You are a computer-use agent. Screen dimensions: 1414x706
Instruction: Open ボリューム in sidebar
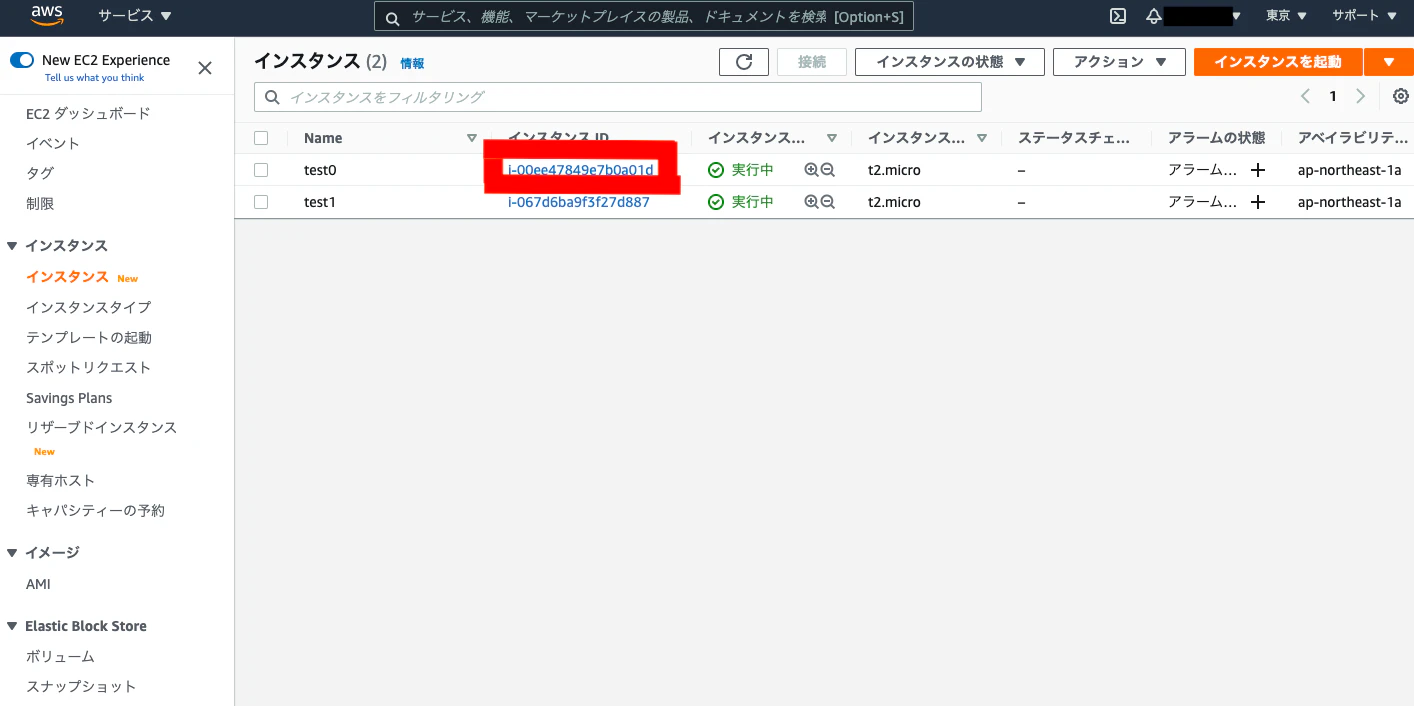coord(60,657)
